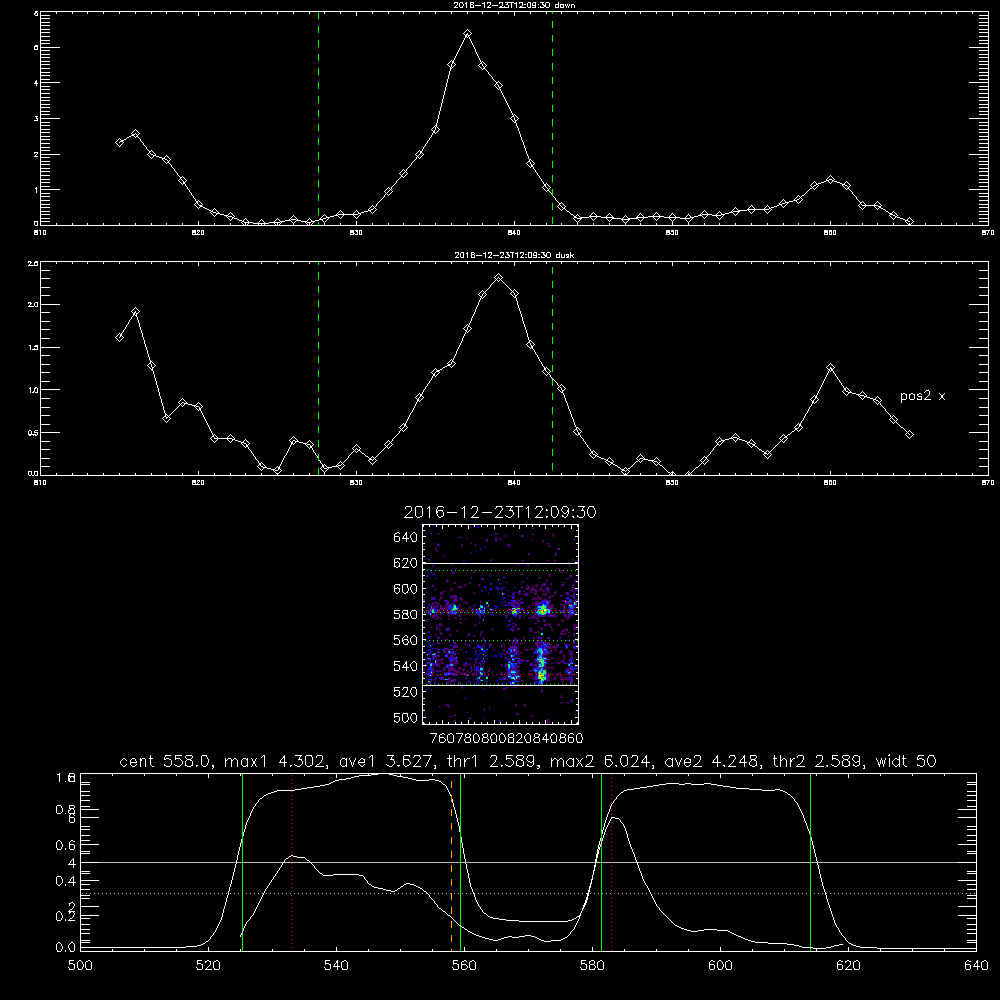
Task: Select the orange dashed center line at 558
Action: 452,861
